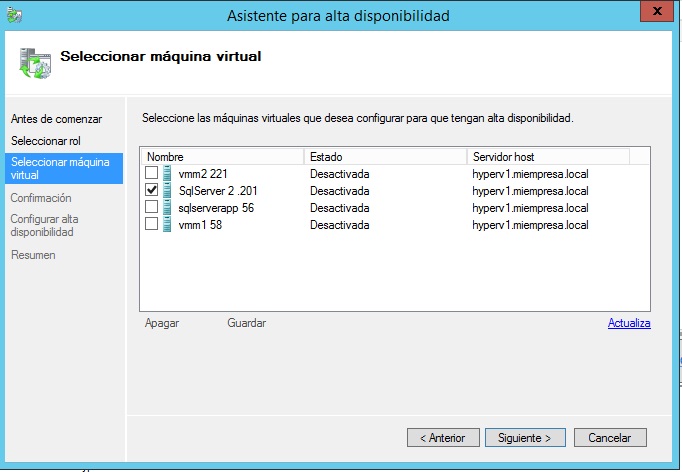Screen dimensions: 682x472
Task: Click the vmm1 58 server icon
Action: [168, 224]
